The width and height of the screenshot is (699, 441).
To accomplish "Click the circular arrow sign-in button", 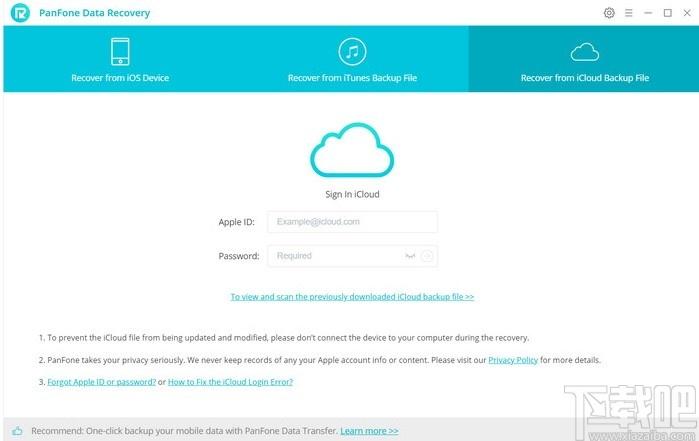I will [427, 256].
